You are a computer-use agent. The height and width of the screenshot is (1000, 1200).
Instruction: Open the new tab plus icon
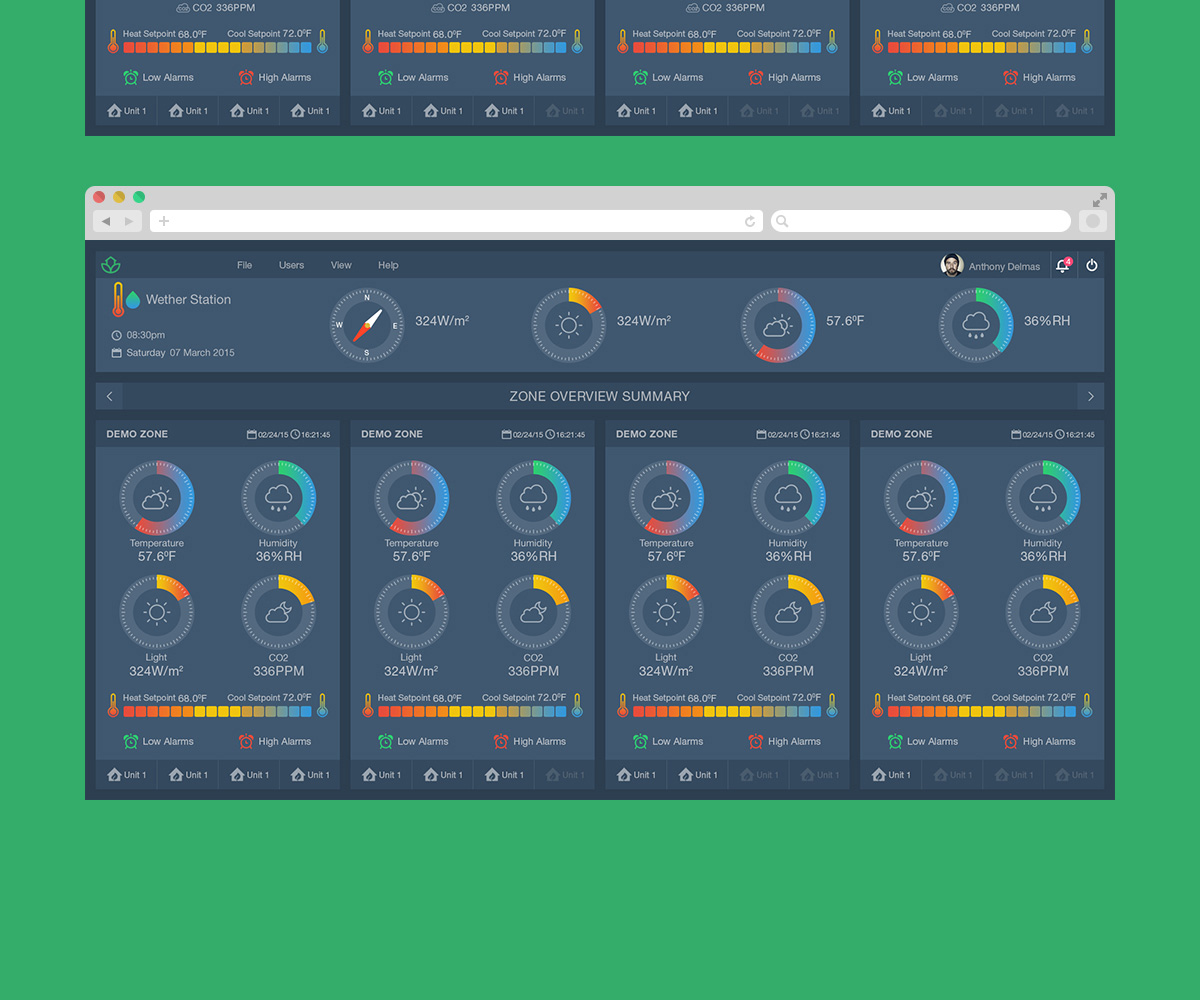[164, 221]
